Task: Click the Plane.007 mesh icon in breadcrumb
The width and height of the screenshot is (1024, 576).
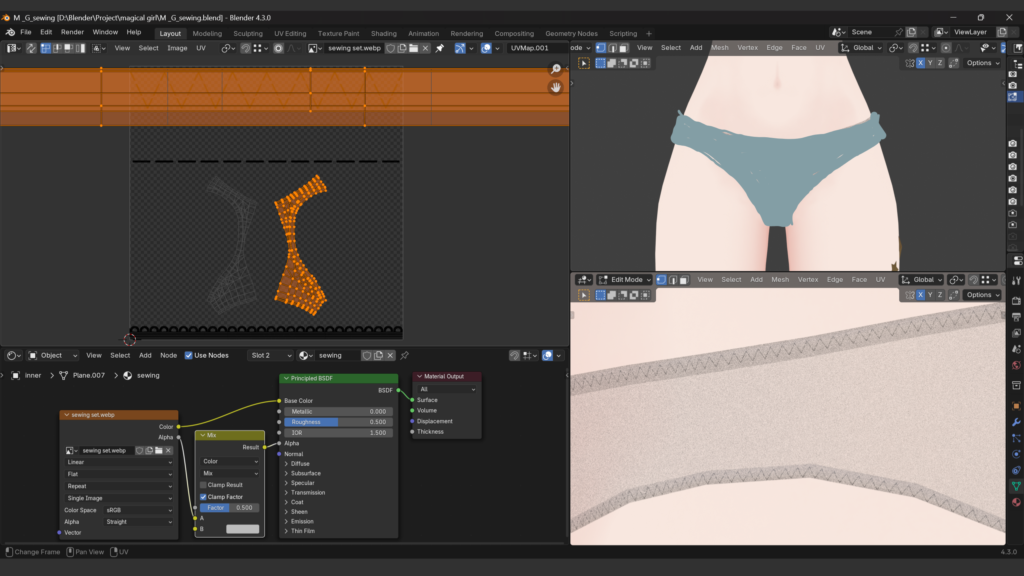Action: [64, 376]
